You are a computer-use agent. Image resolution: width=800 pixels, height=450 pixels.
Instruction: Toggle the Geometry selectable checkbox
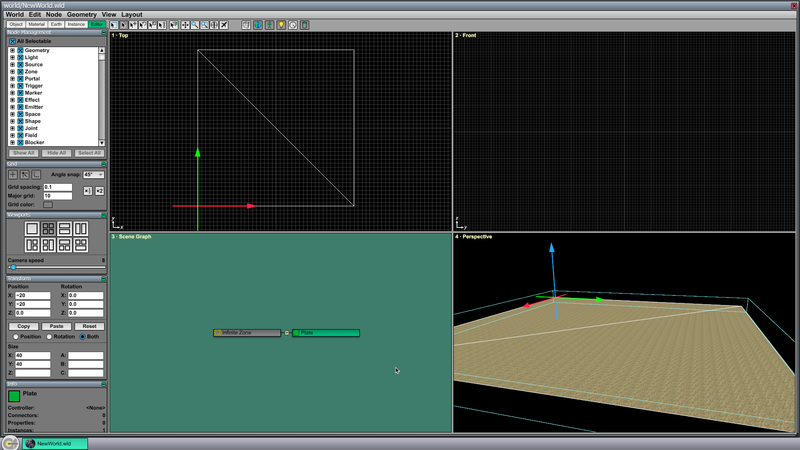[x=20, y=51]
